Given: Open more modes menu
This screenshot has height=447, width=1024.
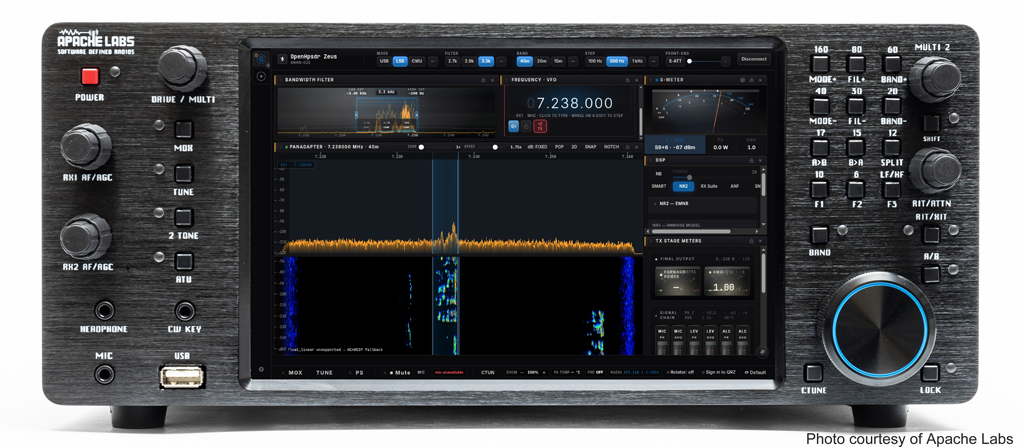Looking at the screenshot, I should (433, 61).
